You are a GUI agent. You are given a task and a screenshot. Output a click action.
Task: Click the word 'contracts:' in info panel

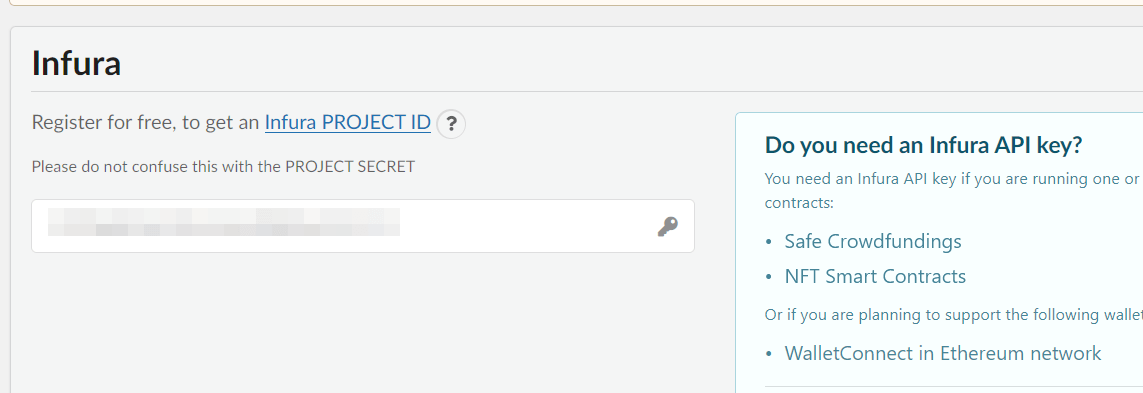(x=799, y=202)
